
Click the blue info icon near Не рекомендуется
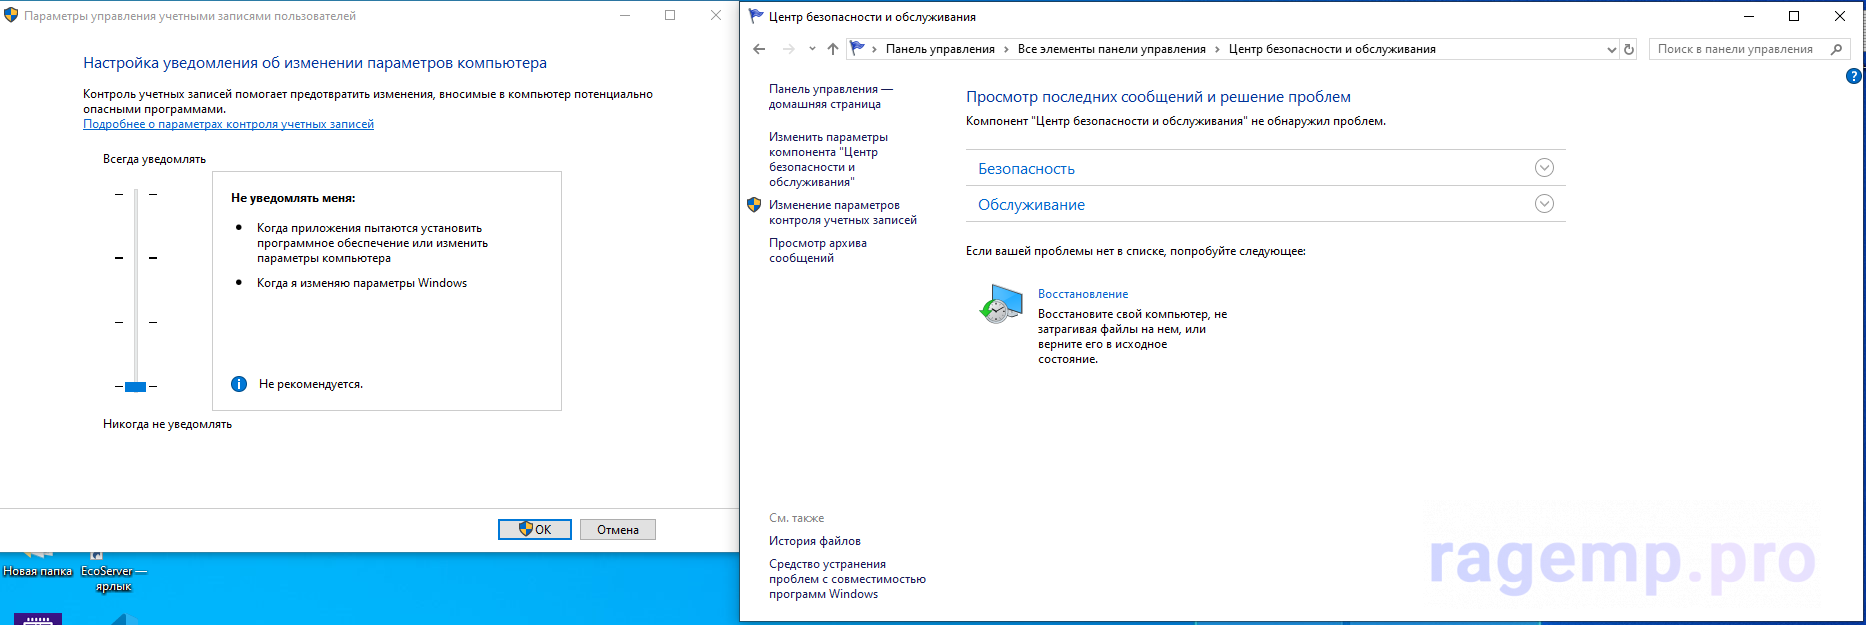point(239,384)
